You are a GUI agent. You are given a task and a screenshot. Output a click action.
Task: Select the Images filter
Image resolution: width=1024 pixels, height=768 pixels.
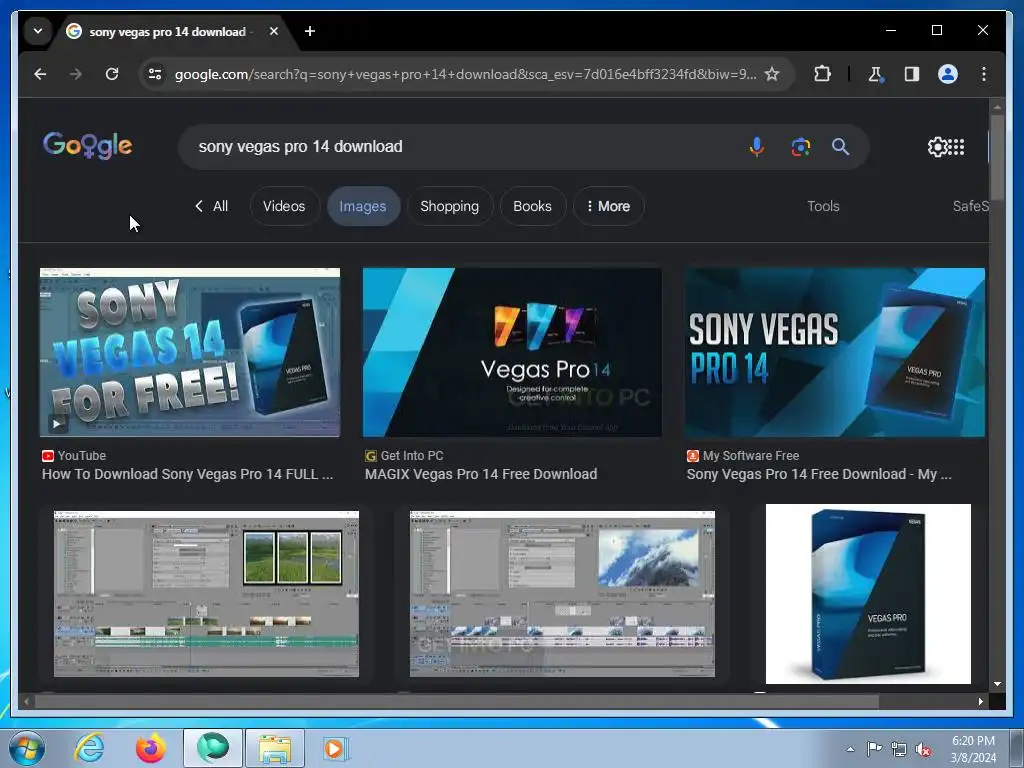click(362, 206)
